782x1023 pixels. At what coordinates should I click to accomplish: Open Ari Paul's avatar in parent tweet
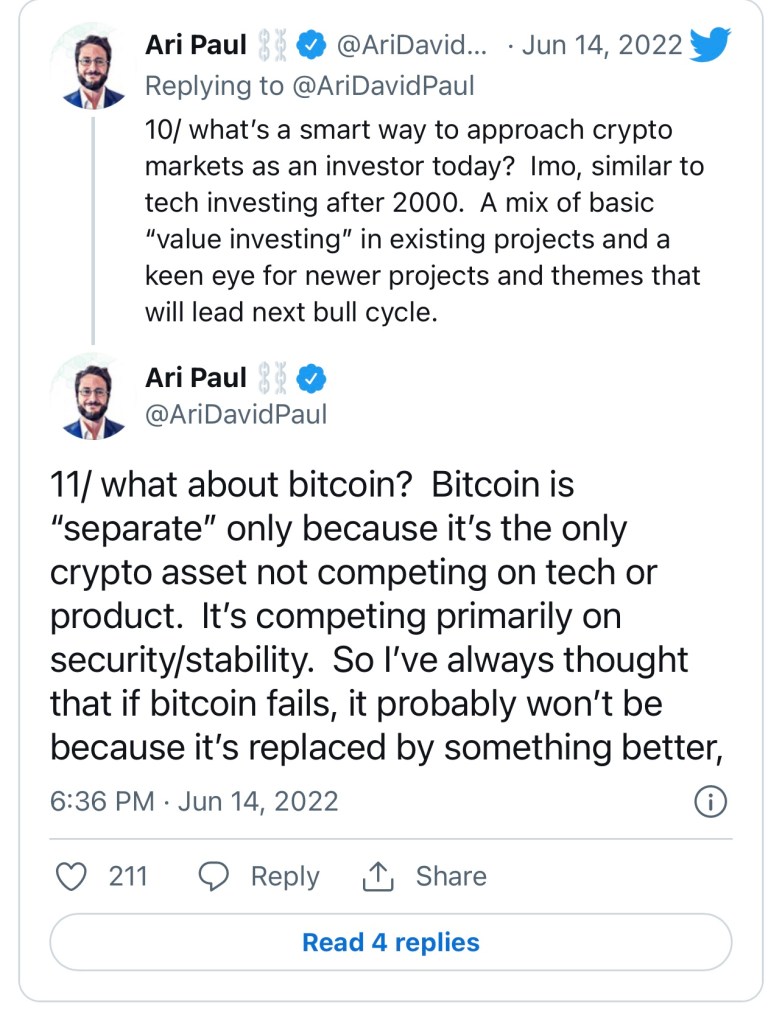pos(92,64)
